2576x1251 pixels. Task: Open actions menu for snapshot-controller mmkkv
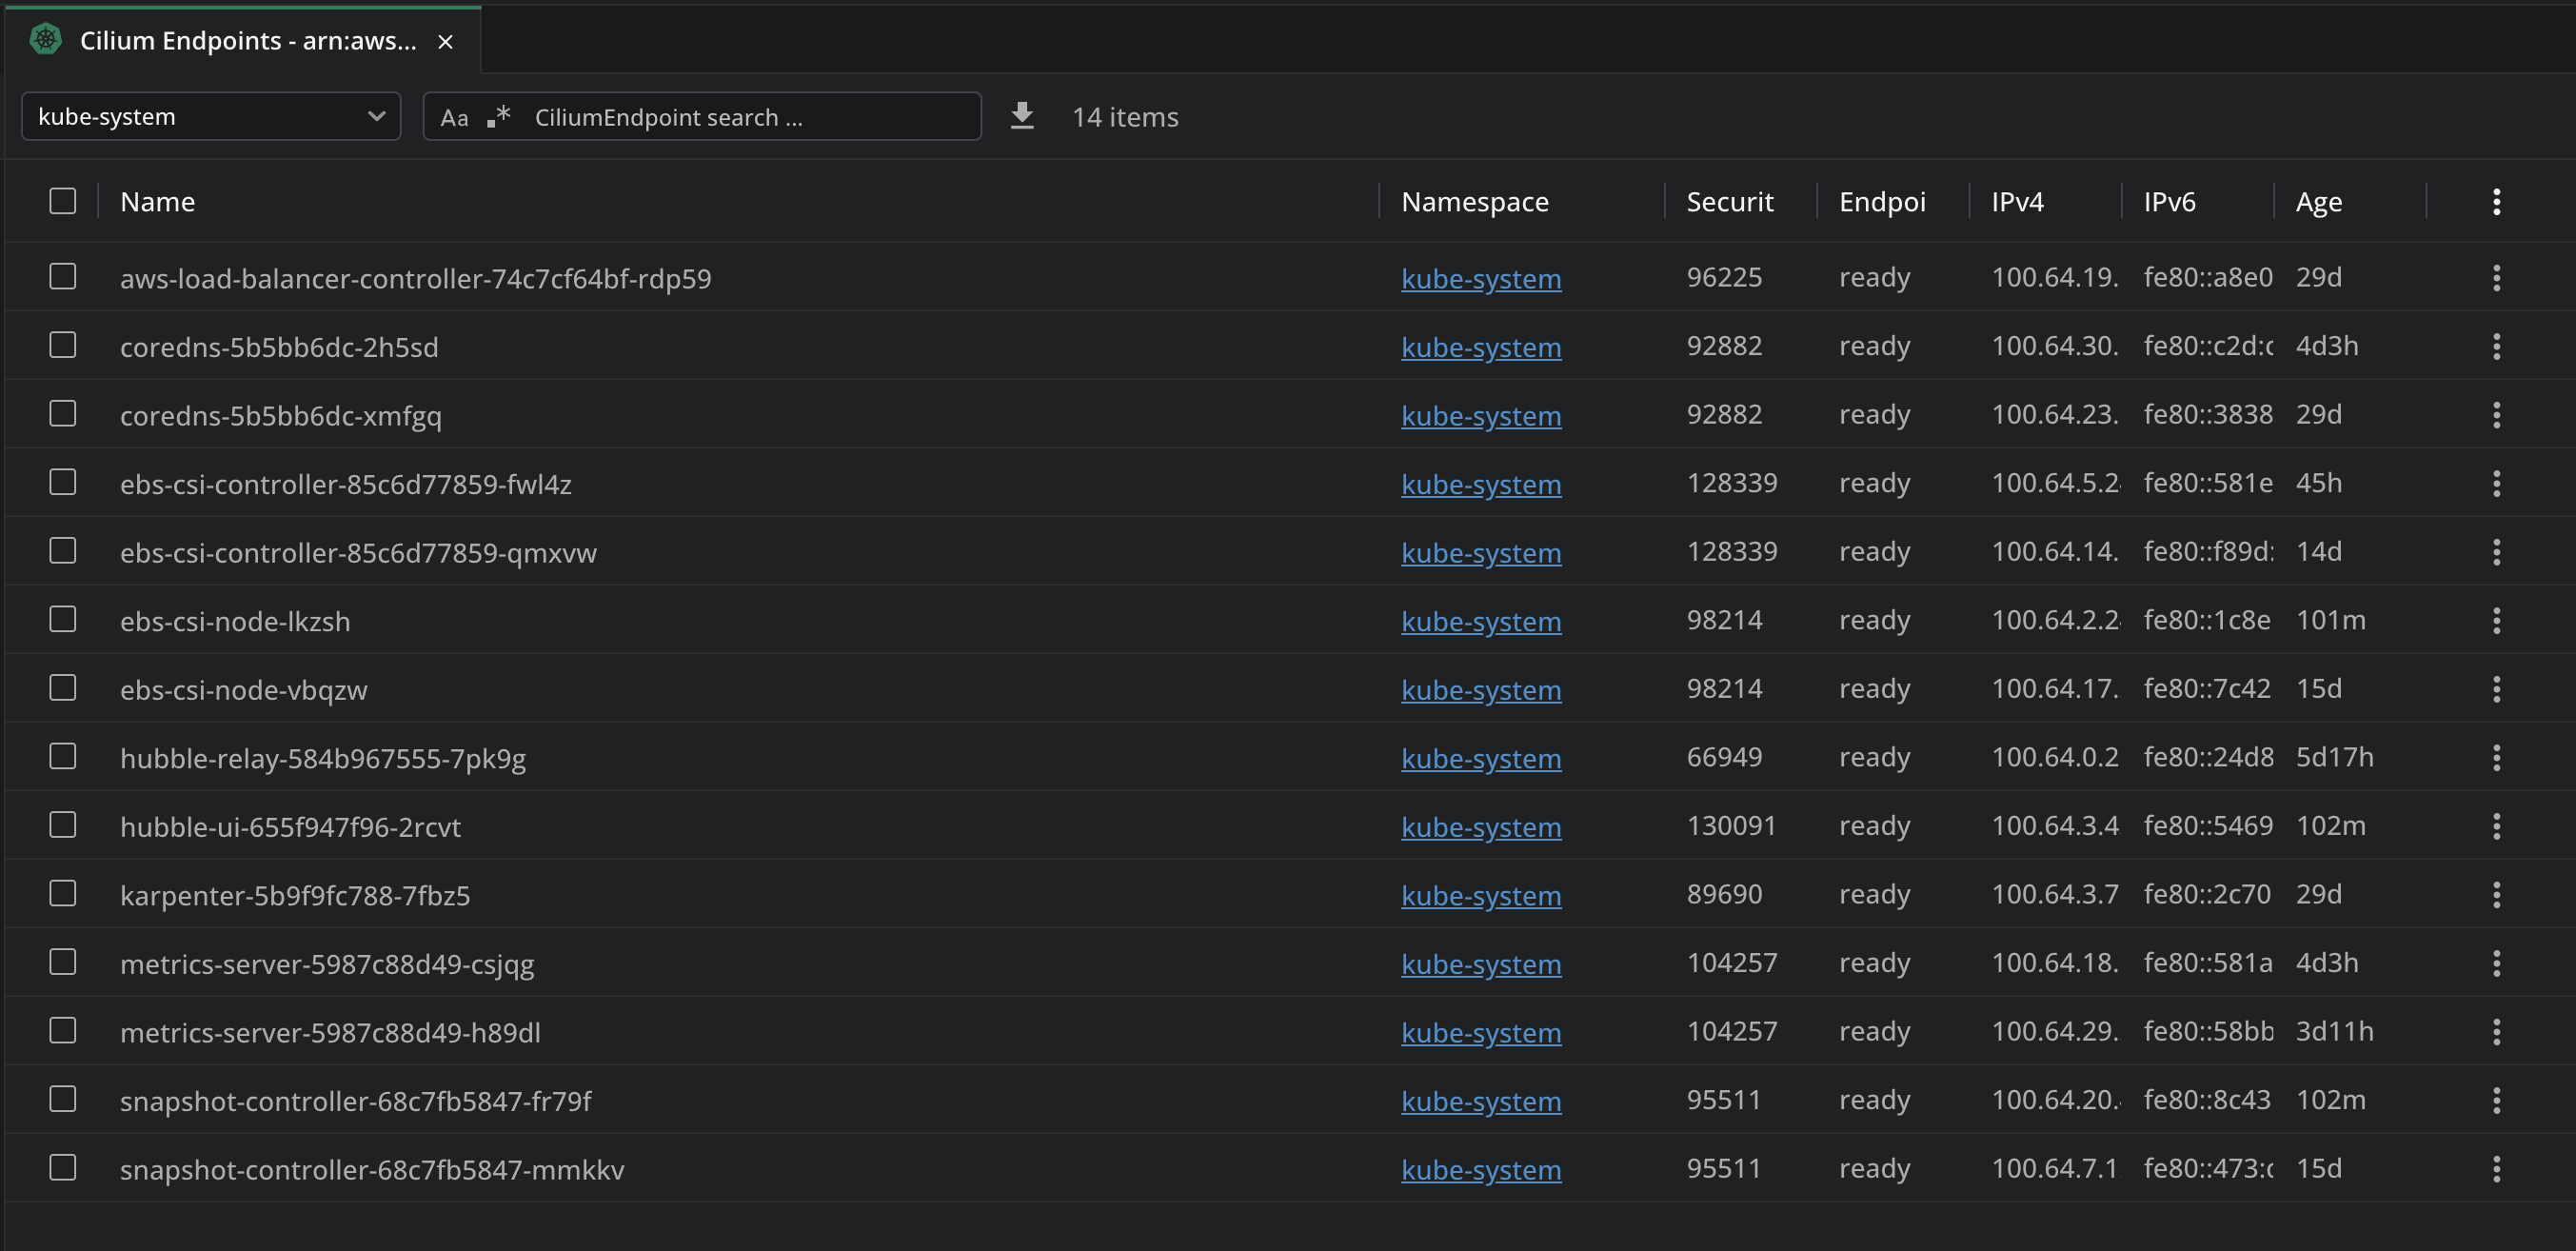[2496, 1169]
